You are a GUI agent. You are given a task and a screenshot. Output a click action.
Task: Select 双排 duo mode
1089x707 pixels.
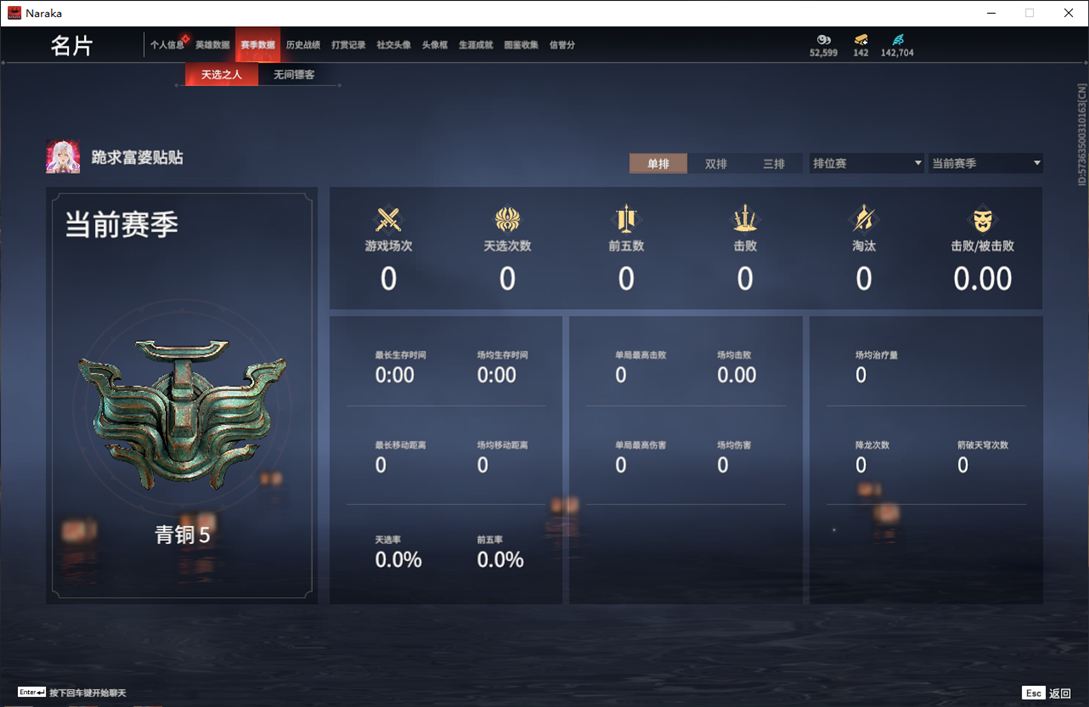(715, 163)
